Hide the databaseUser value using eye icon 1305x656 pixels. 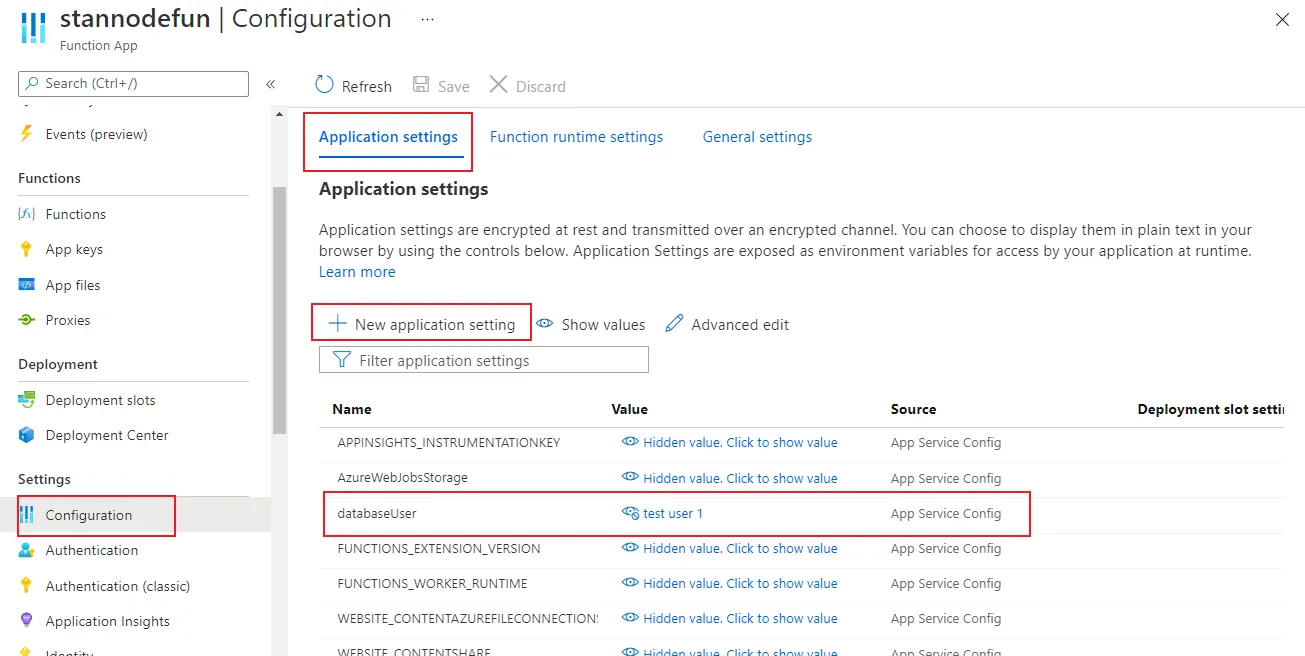coord(630,513)
